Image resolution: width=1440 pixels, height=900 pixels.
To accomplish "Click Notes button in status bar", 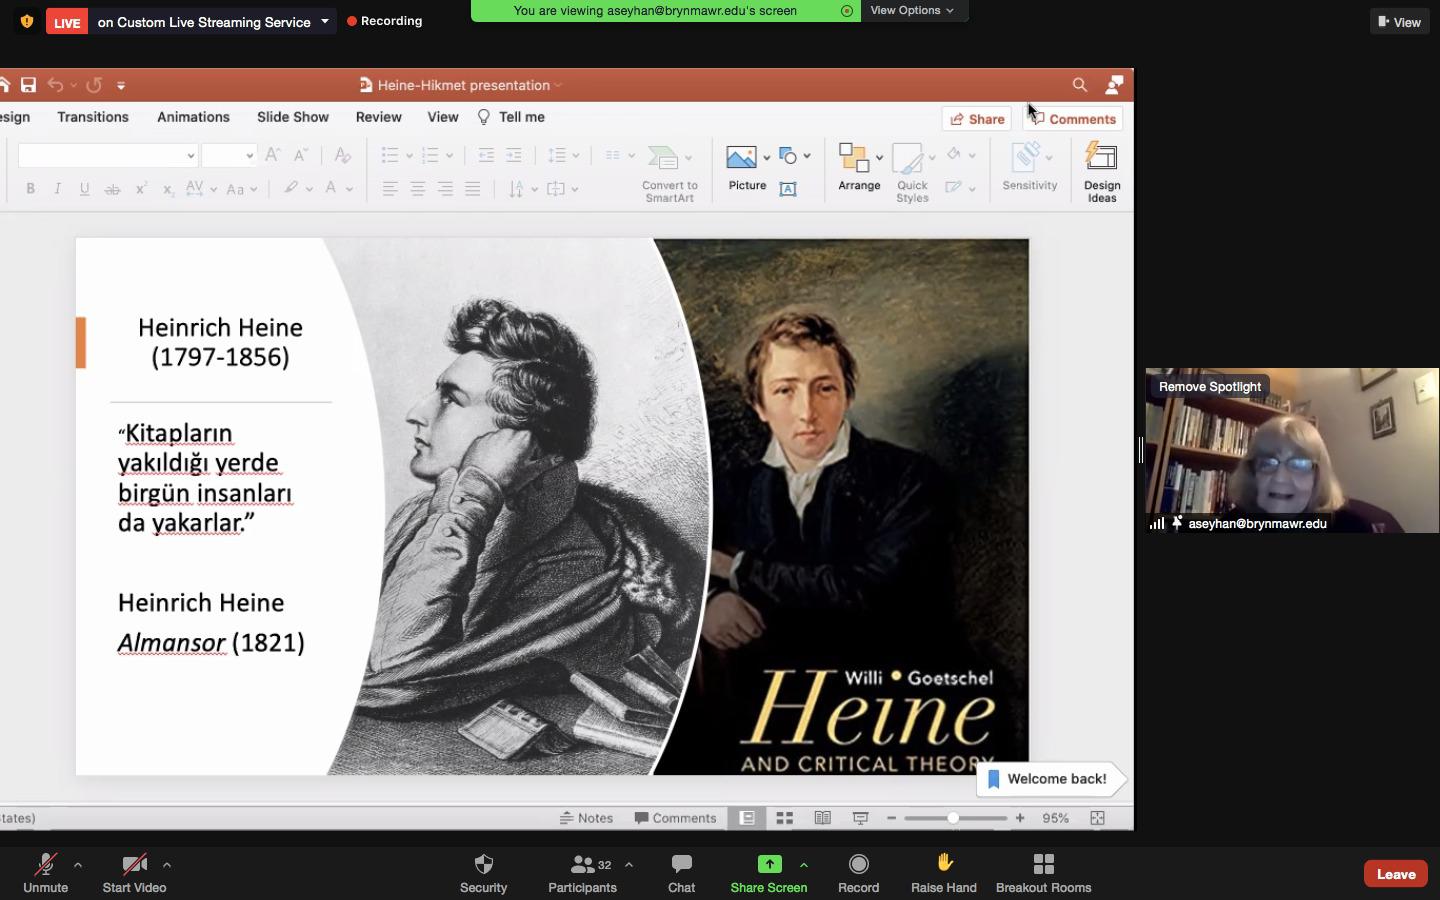I will (587, 818).
